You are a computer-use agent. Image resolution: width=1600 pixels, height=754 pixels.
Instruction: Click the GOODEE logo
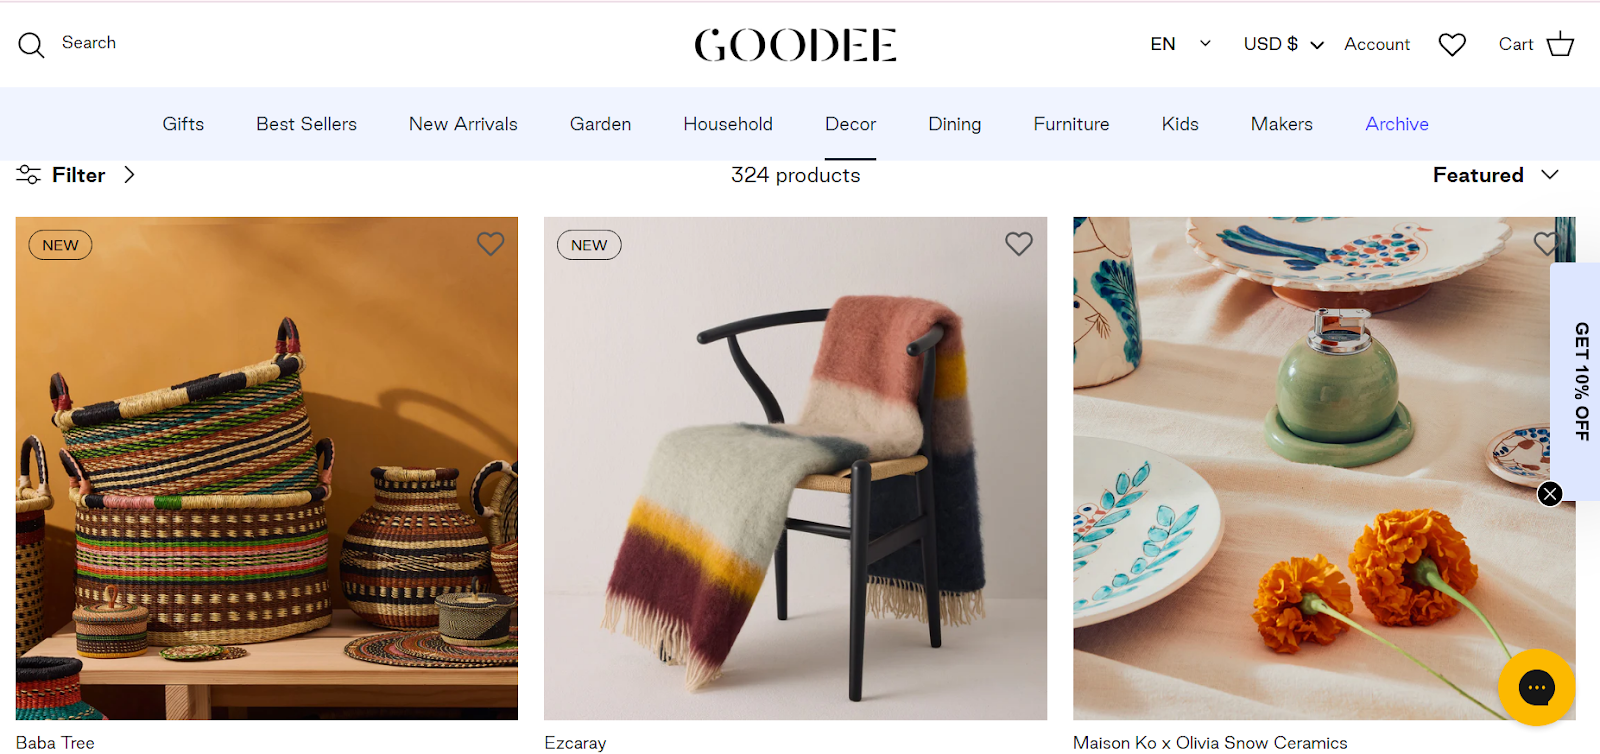point(796,45)
